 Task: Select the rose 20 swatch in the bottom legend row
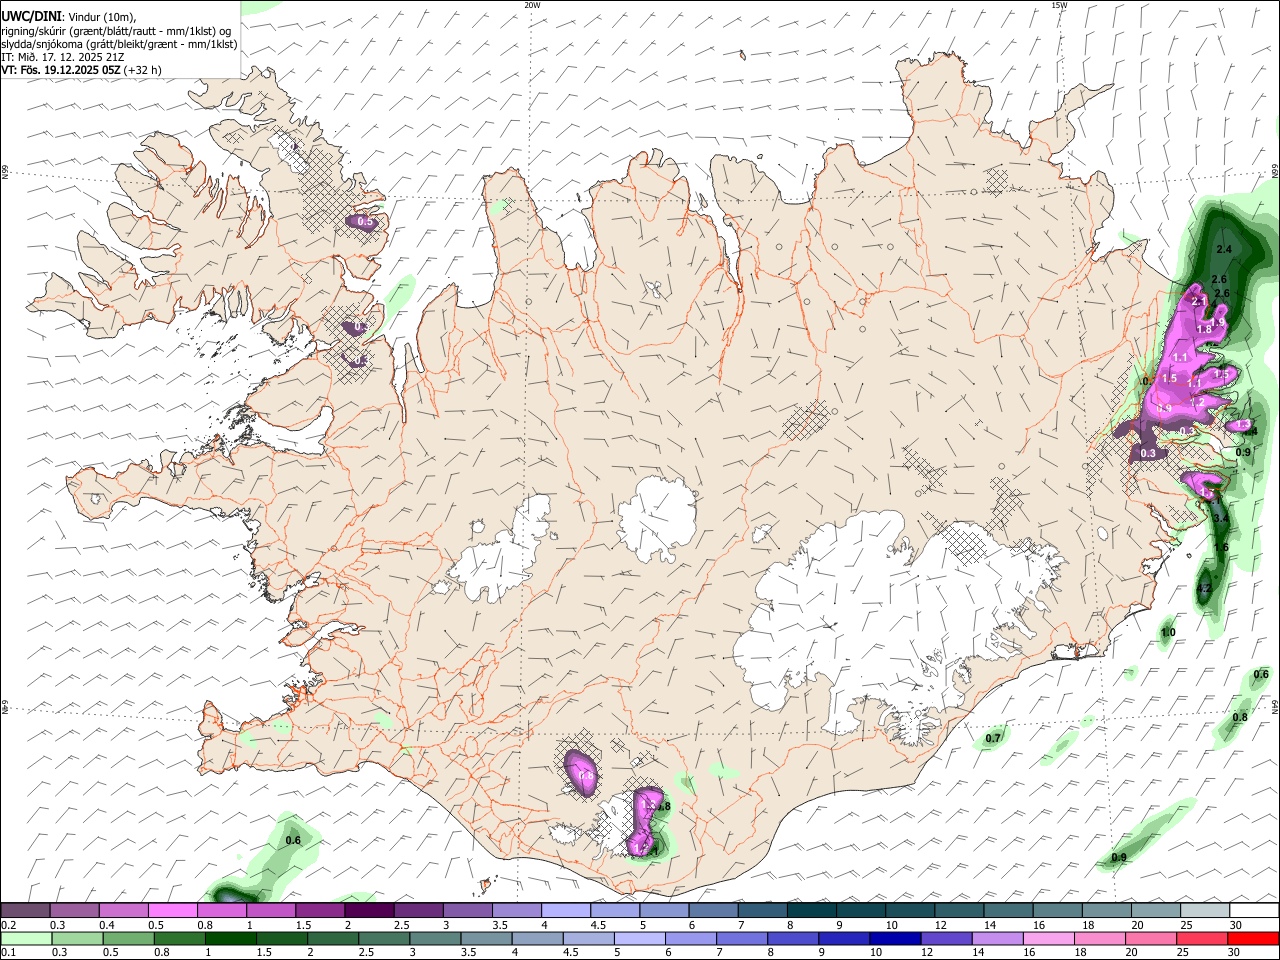pos(1151,938)
